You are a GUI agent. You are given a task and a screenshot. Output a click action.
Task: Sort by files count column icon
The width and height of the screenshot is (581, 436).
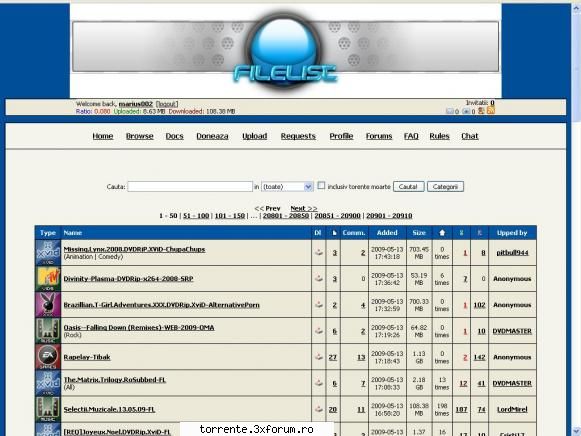[334, 233]
